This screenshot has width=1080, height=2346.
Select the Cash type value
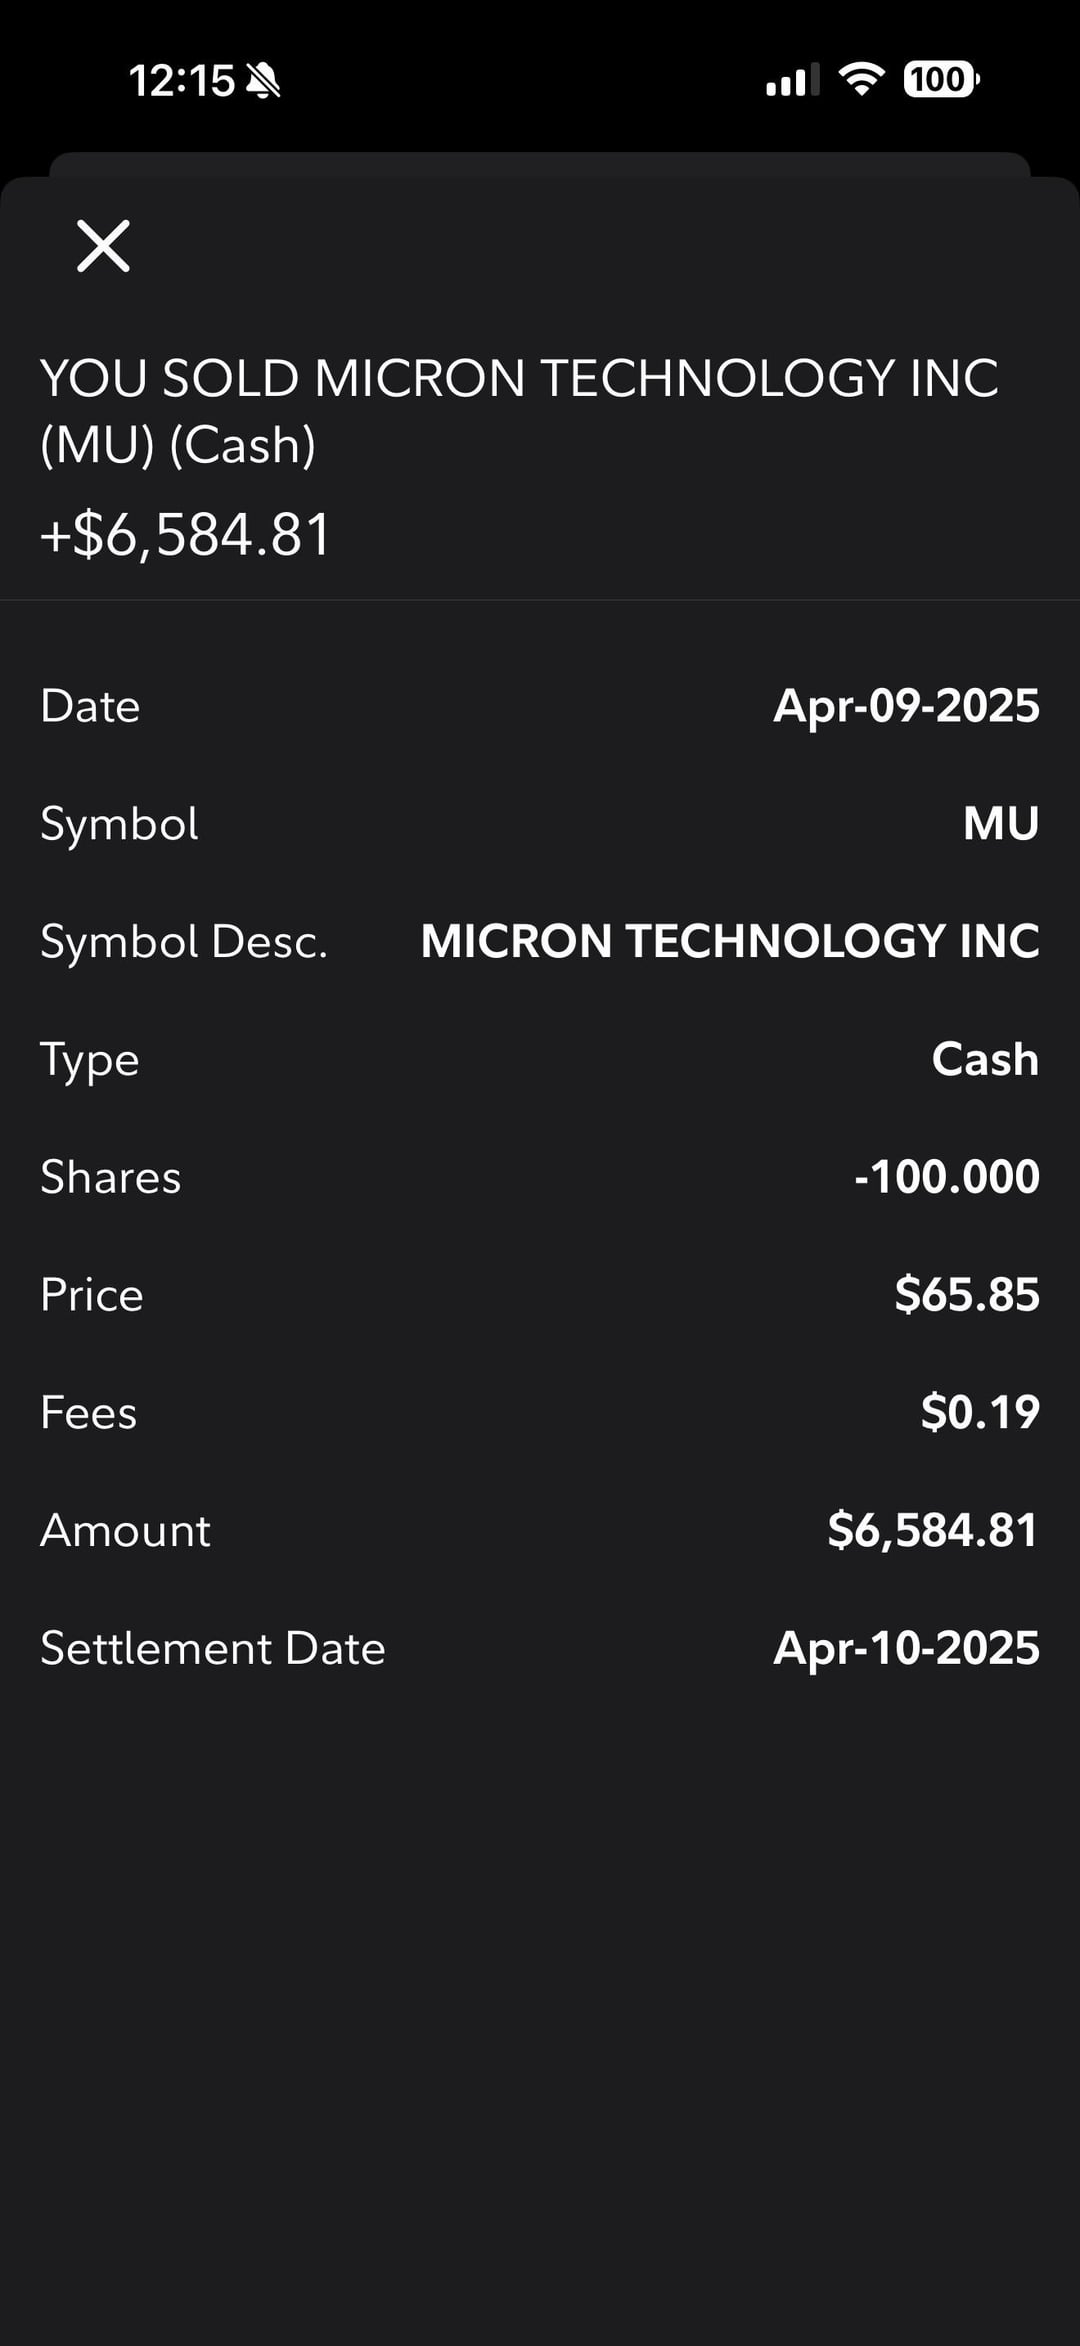985,1059
